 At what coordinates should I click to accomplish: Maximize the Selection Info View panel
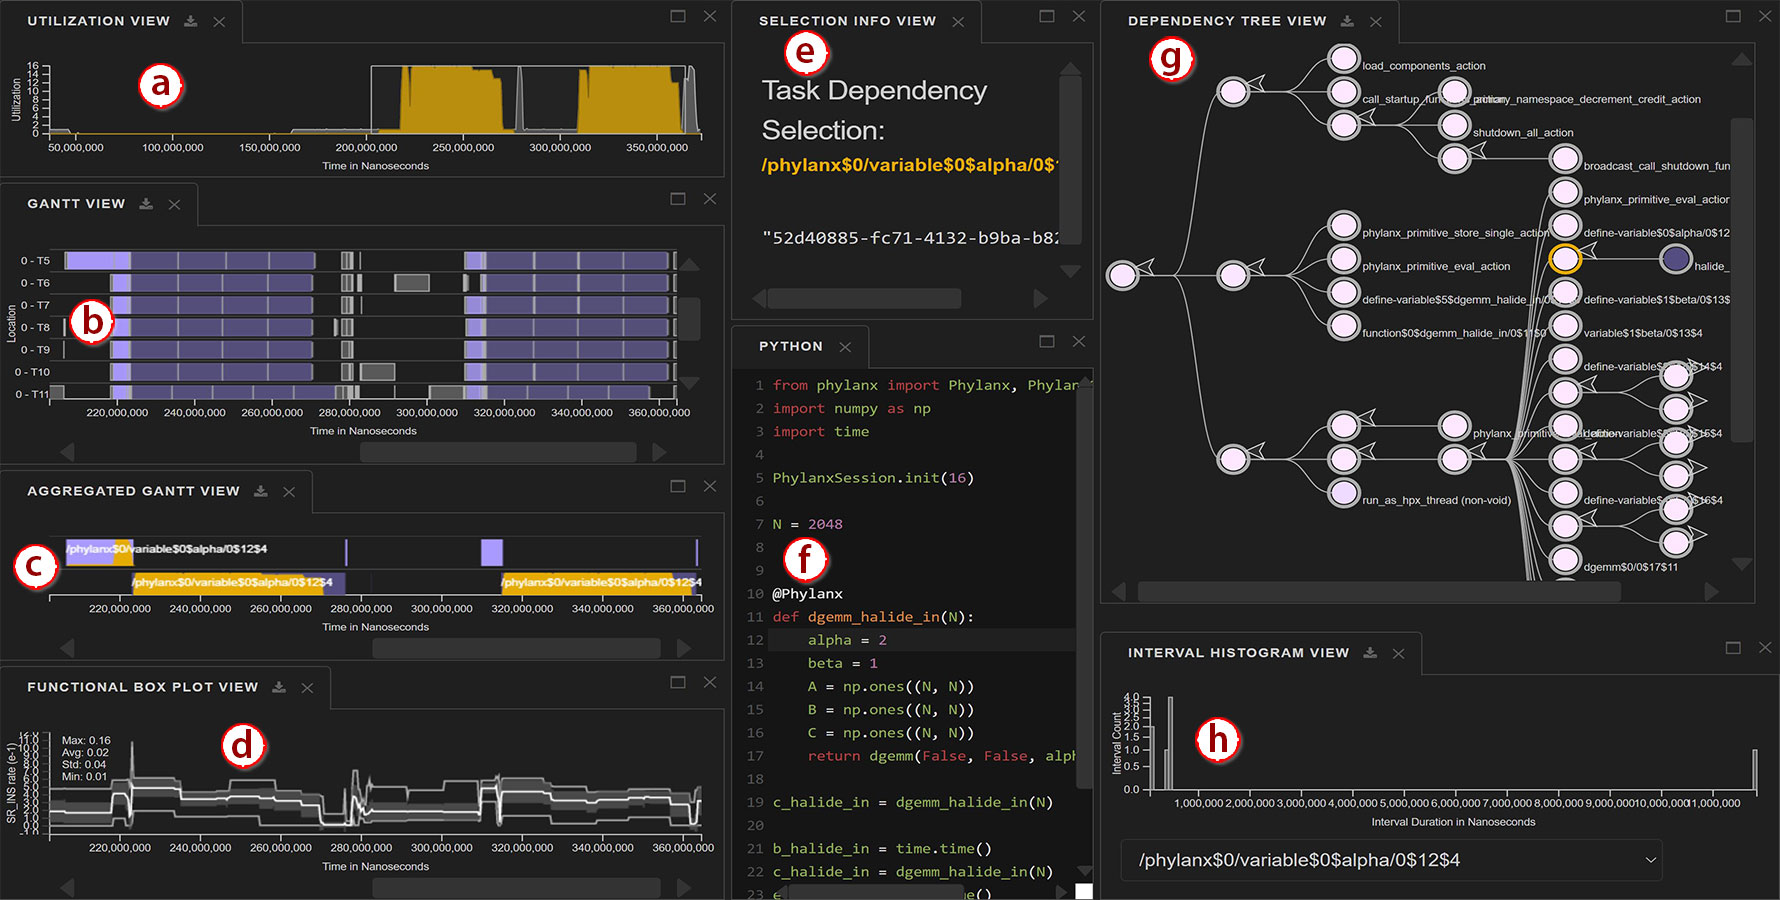click(x=1047, y=16)
